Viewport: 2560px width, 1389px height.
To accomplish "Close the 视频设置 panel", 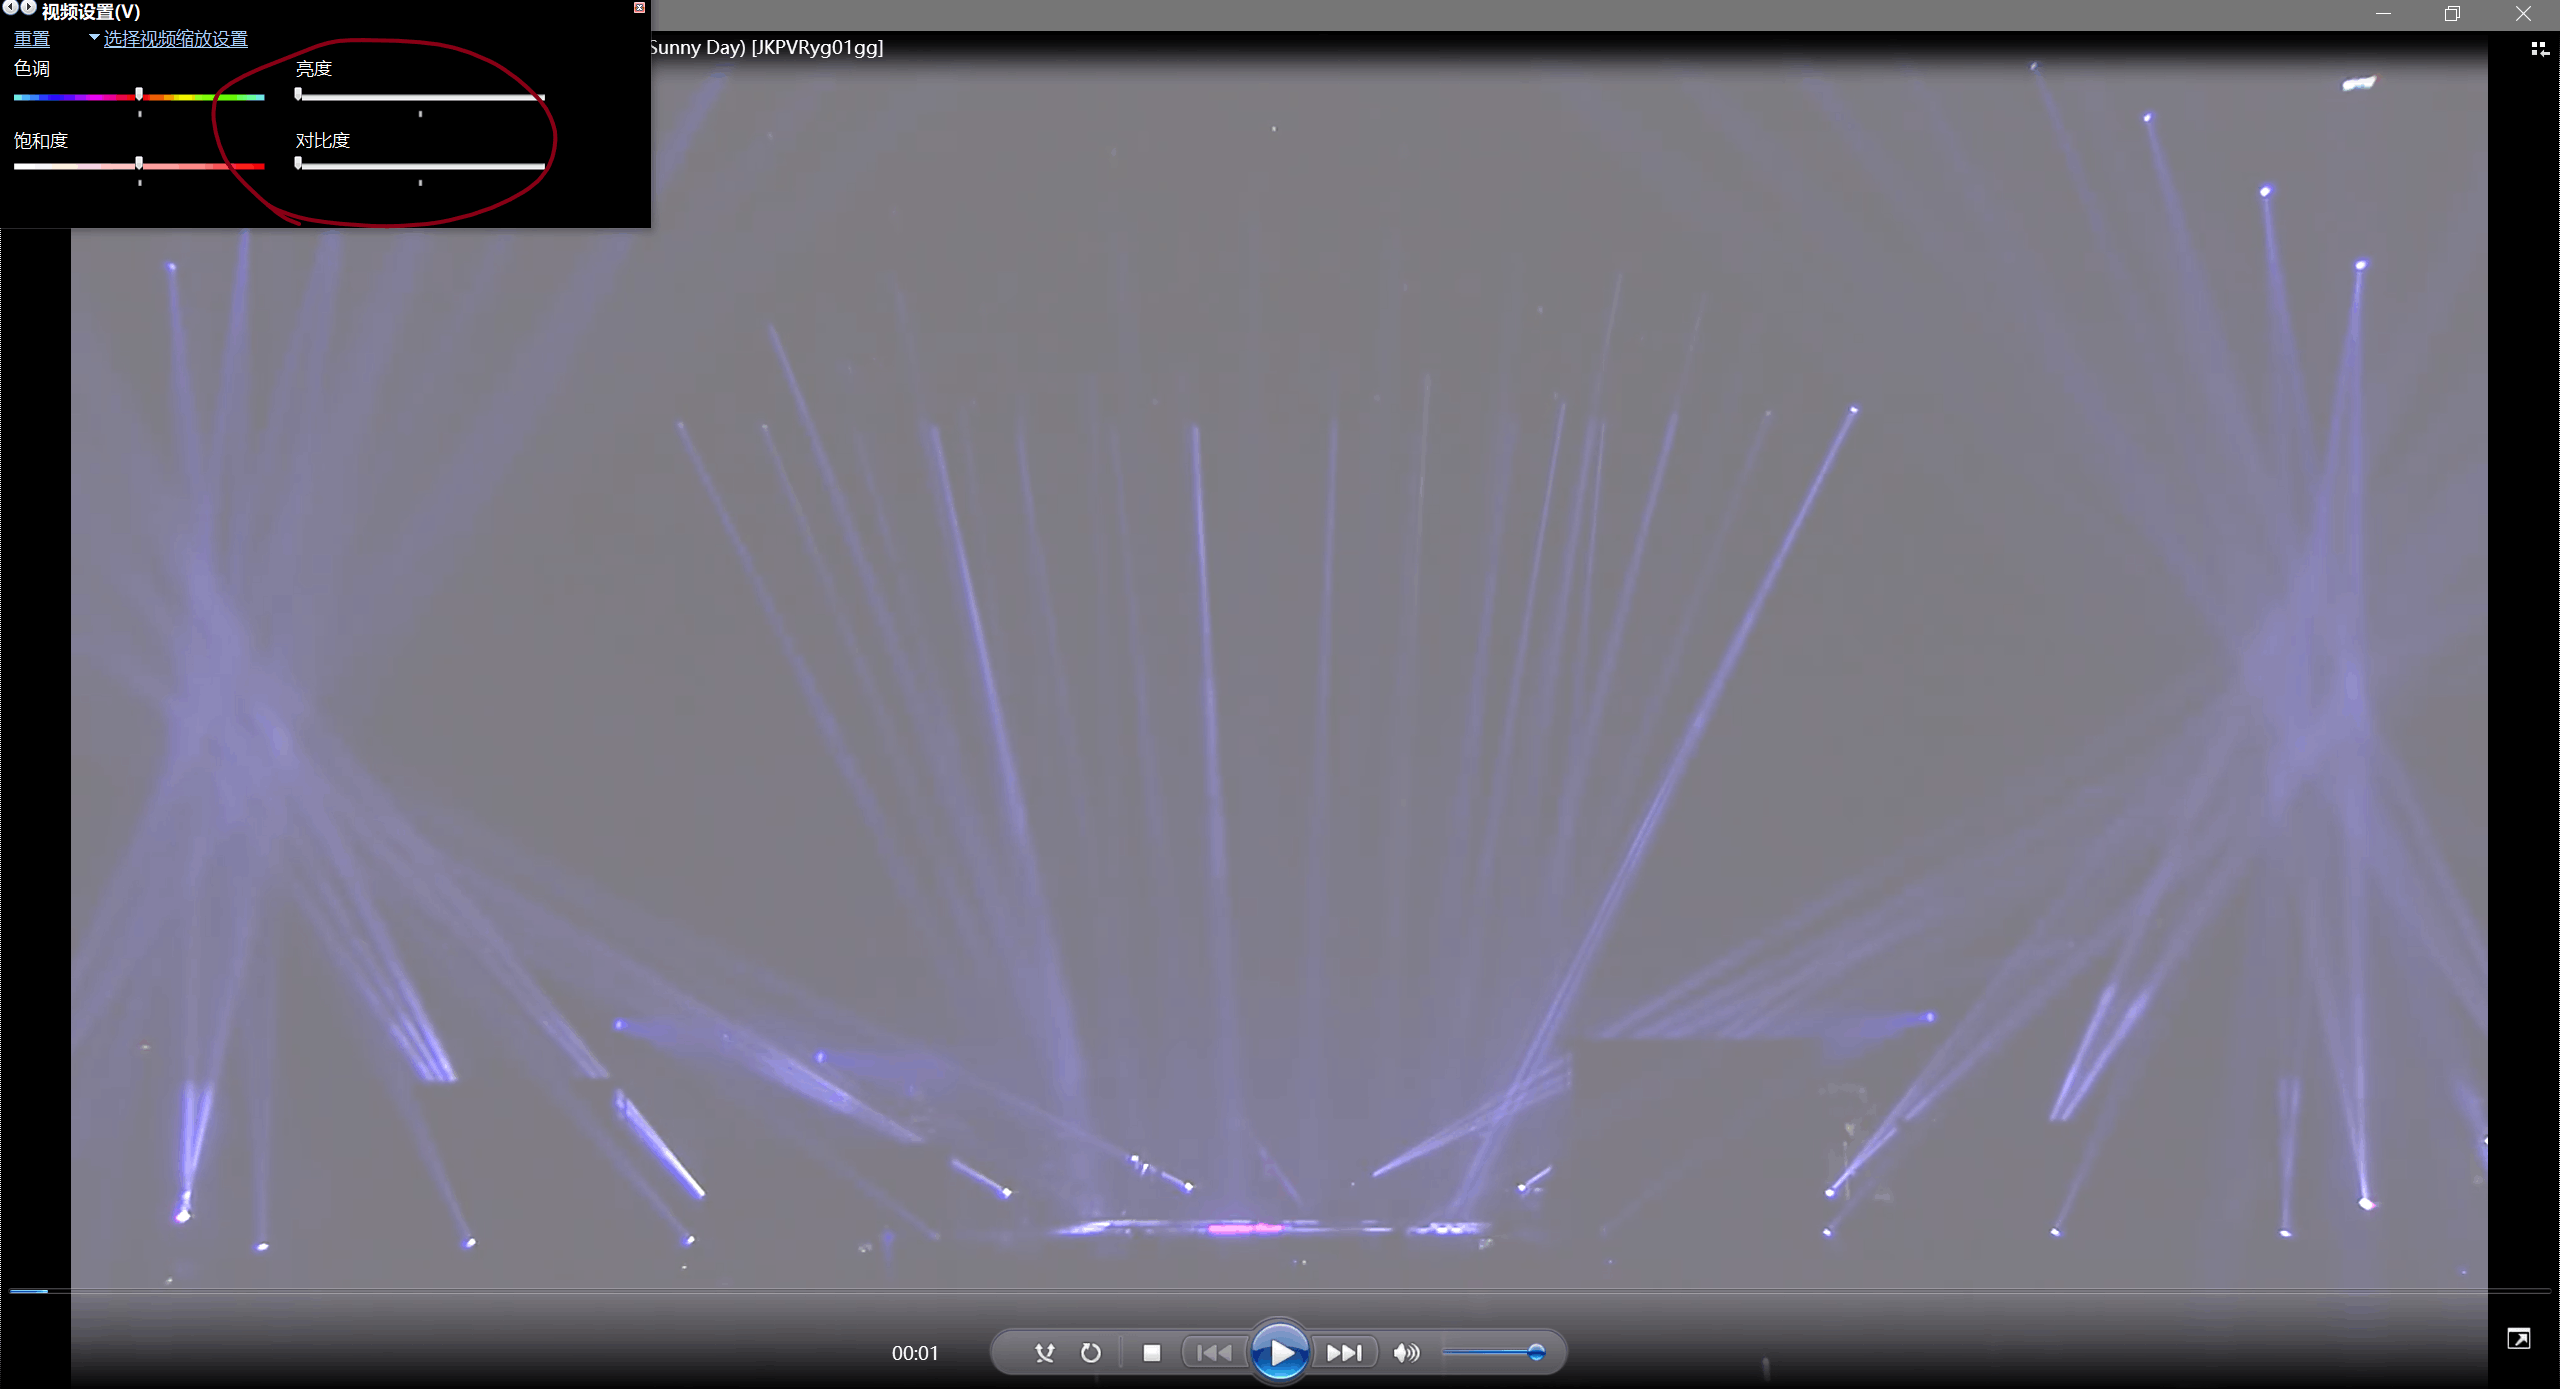I will [x=639, y=8].
